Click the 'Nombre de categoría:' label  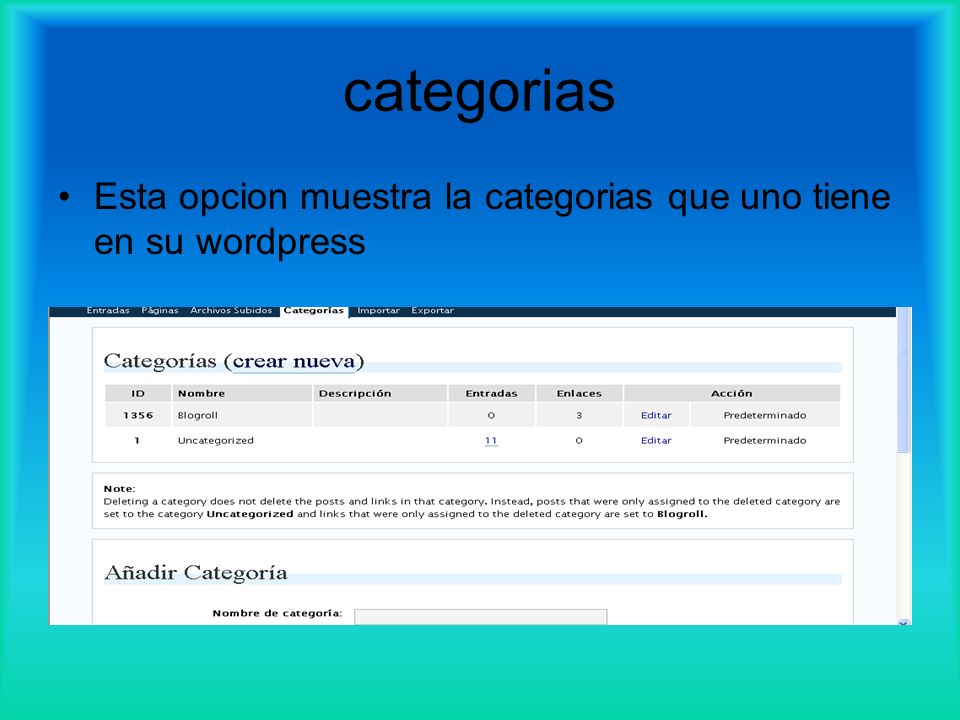pyautogui.click(x=277, y=613)
